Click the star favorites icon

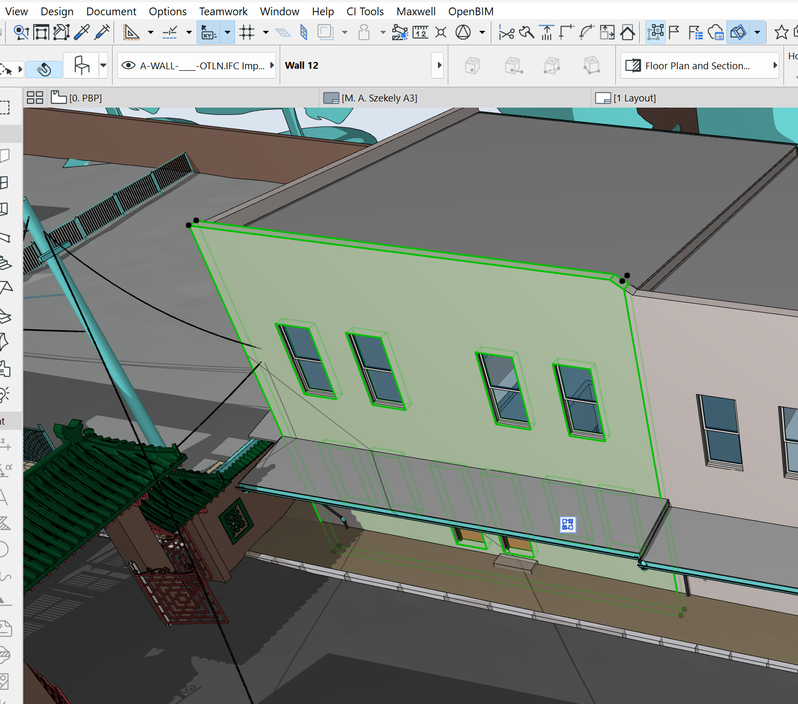(781, 33)
